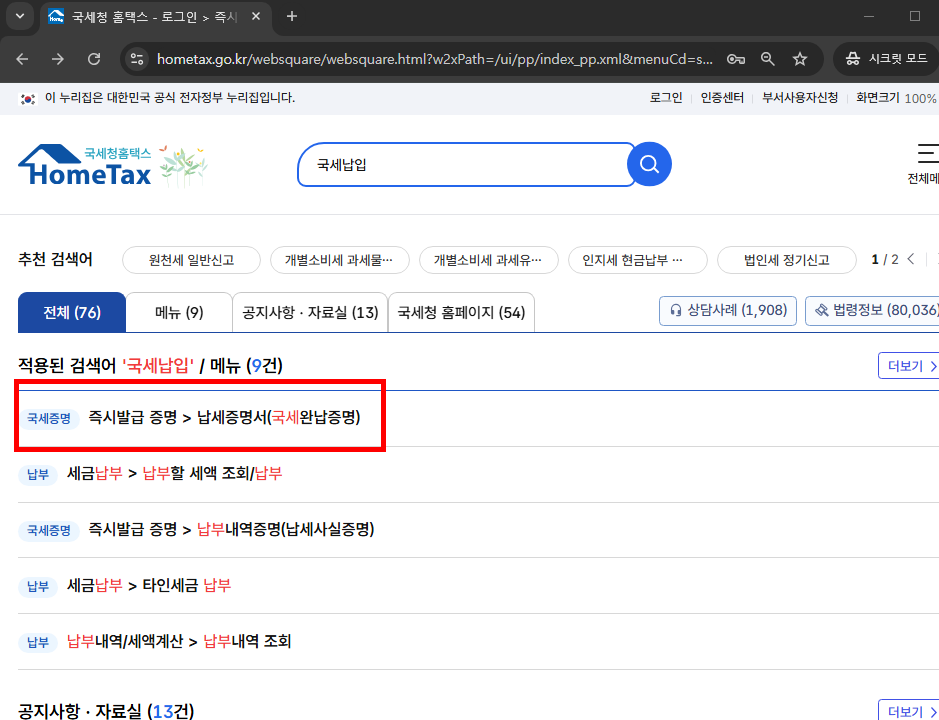Click the 로그인 link
Screen dimensions: 939x720
point(665,97)
